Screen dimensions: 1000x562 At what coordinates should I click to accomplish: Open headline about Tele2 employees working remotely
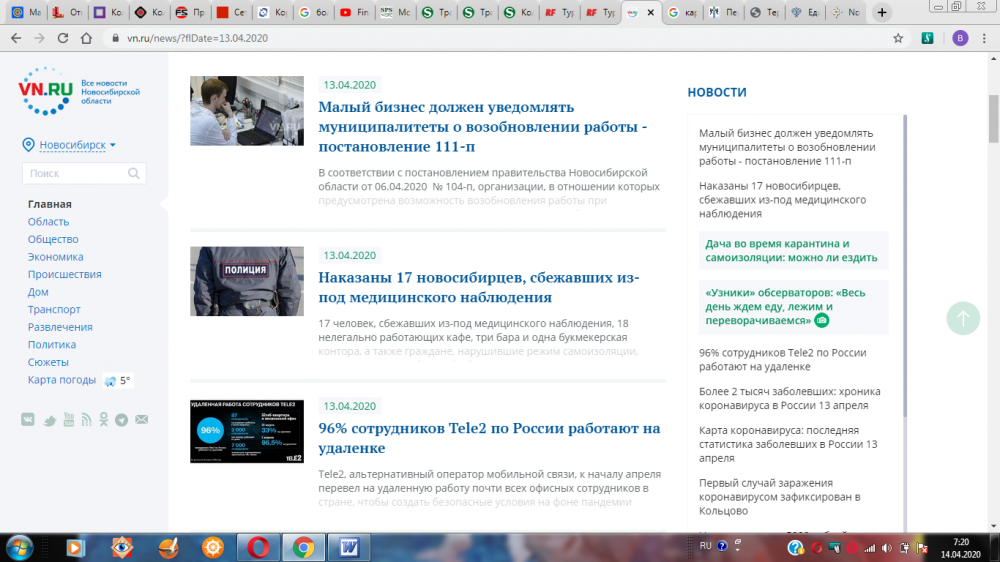pos(489,438)
